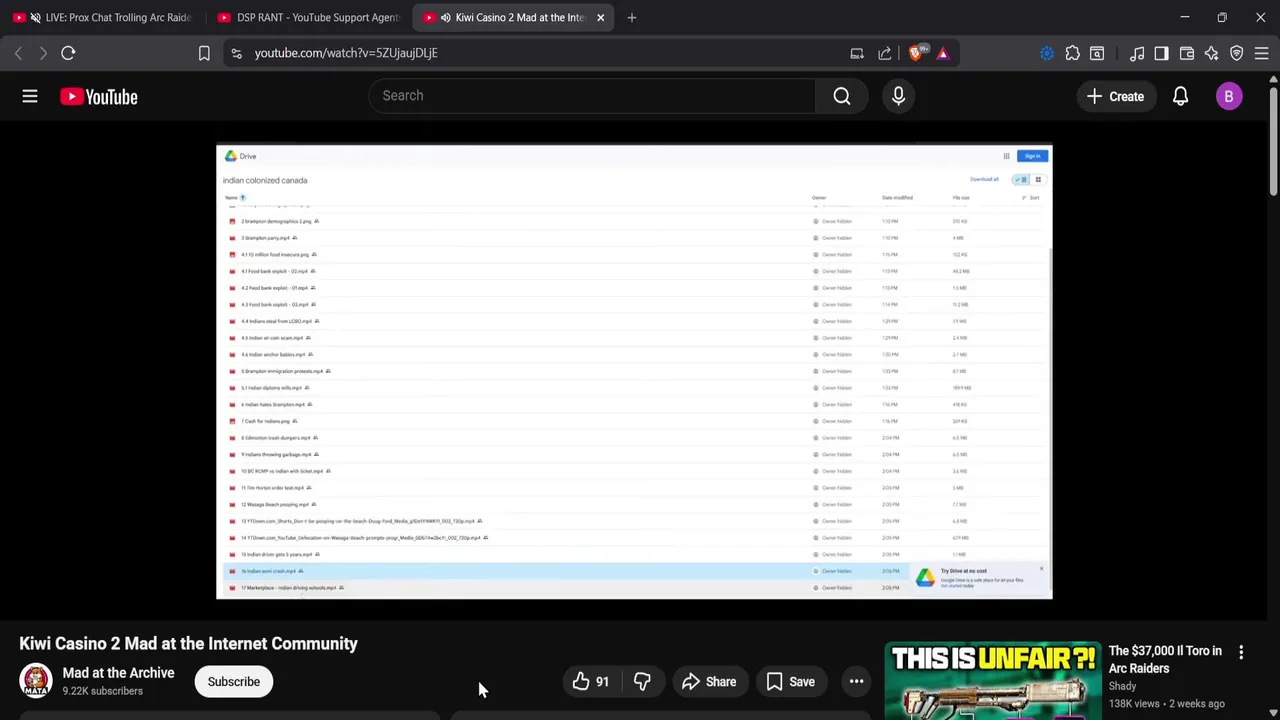1280x720 pixels.
Task: Open the Brave playlist music-note icon
Action: tap(1137, 53)
